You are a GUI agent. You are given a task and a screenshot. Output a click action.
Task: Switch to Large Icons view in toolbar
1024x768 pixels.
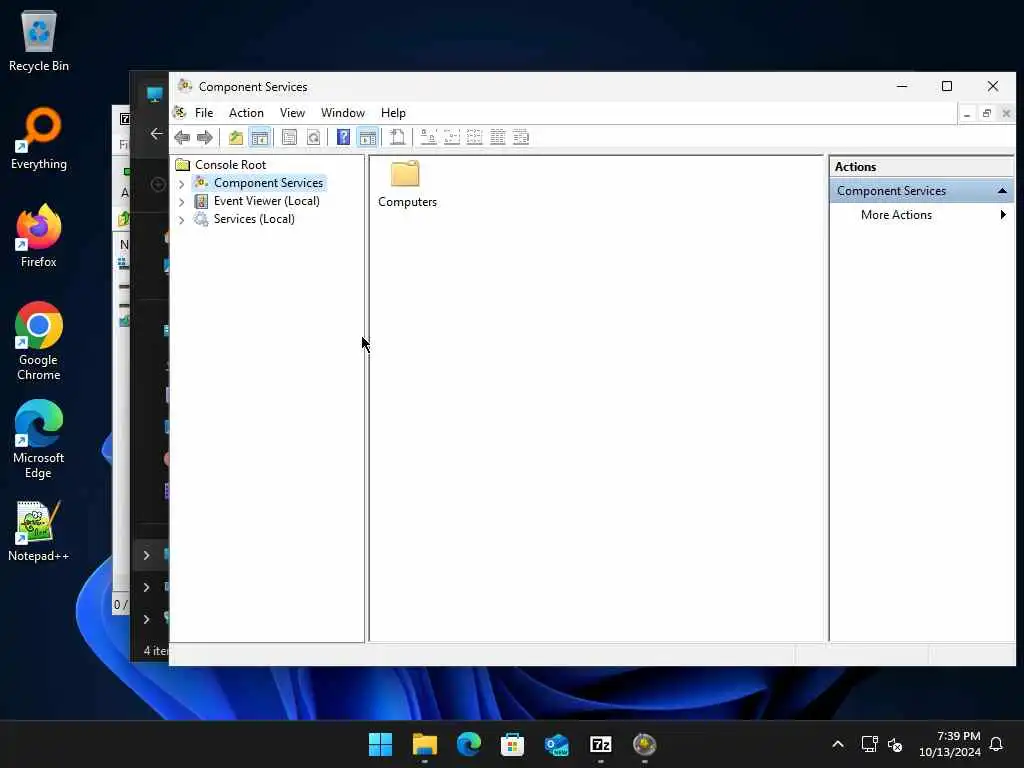click(x=428, y=137)
